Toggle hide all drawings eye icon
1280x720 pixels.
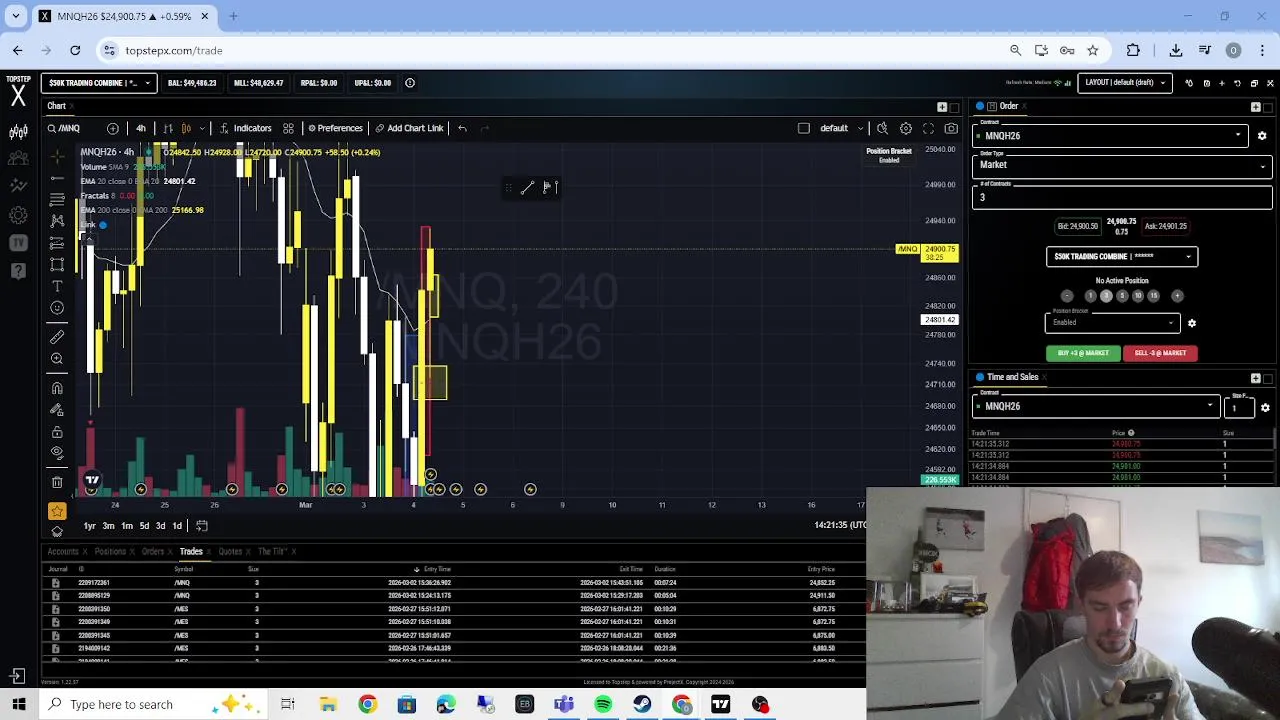pos(57,452)
